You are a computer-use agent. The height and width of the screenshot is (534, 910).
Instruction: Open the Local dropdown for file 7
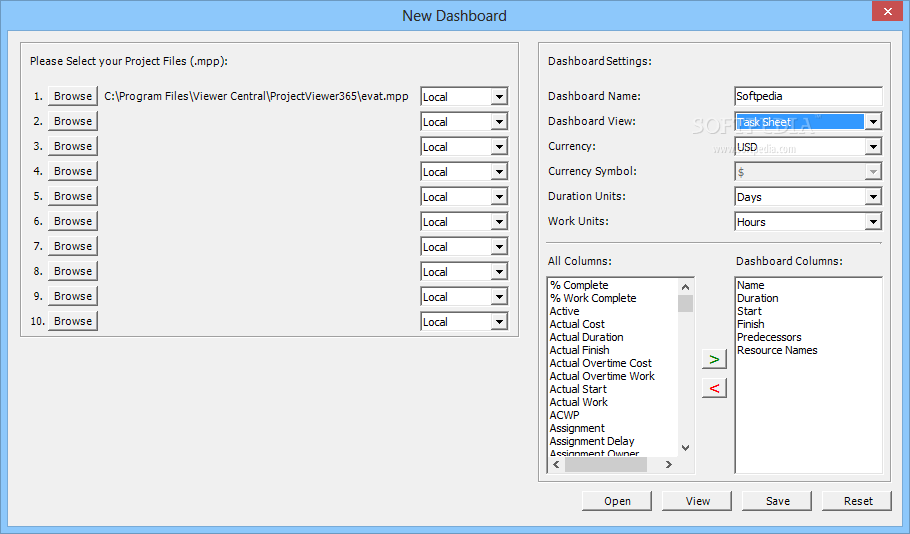point(499,246)
